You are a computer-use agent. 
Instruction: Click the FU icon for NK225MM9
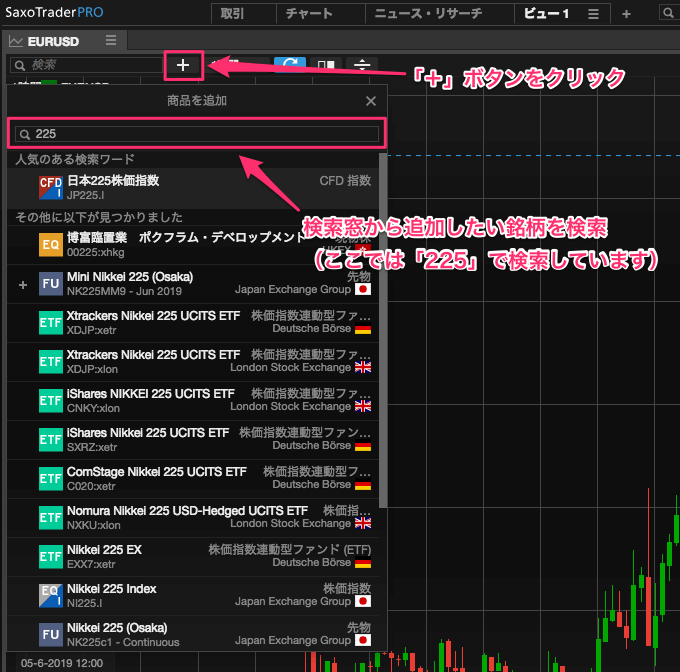coord(51,284)
